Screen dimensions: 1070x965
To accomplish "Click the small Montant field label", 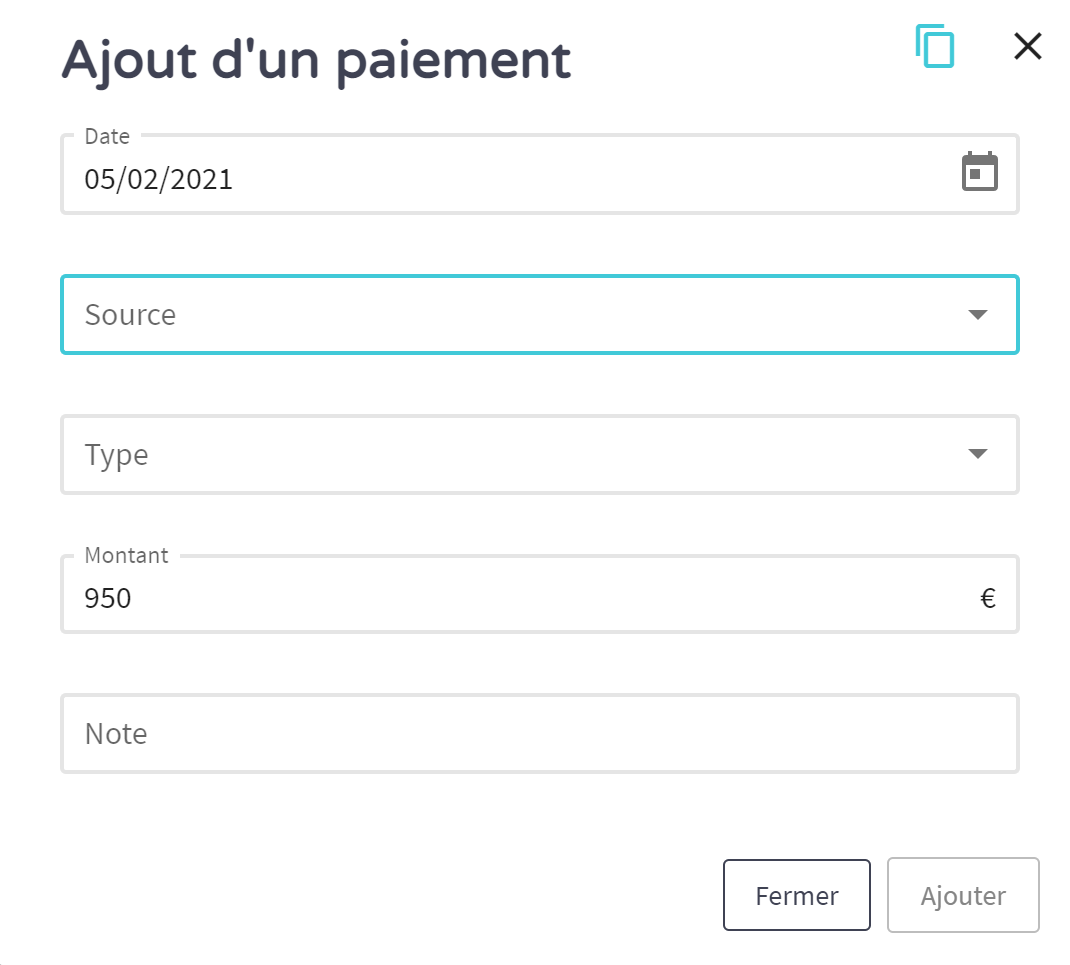I will click(127, 556).
